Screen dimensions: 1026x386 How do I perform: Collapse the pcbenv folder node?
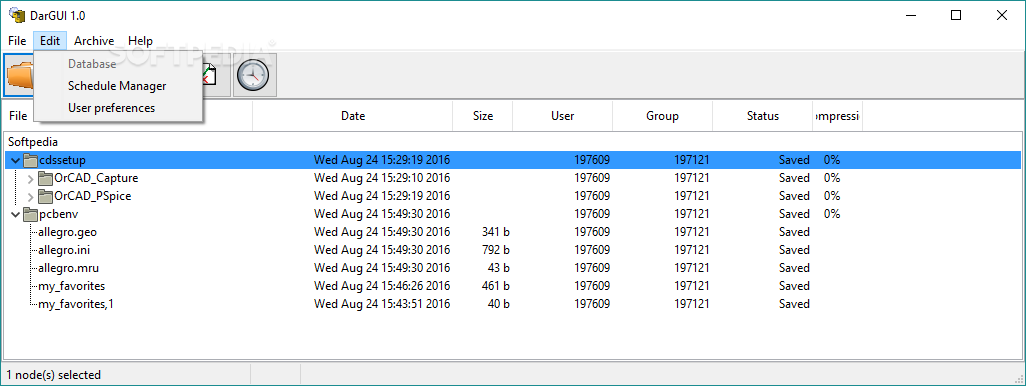coord(16,214)
